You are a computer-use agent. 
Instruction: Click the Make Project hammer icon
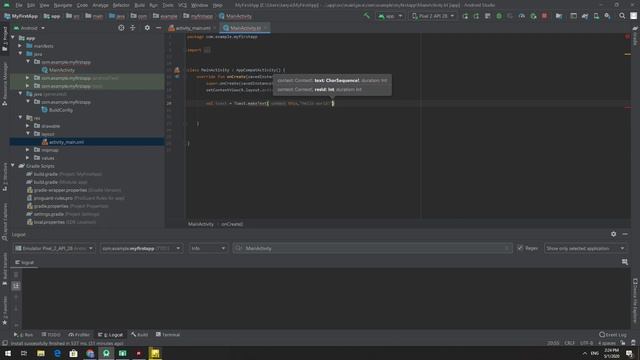tap(367, 16)
